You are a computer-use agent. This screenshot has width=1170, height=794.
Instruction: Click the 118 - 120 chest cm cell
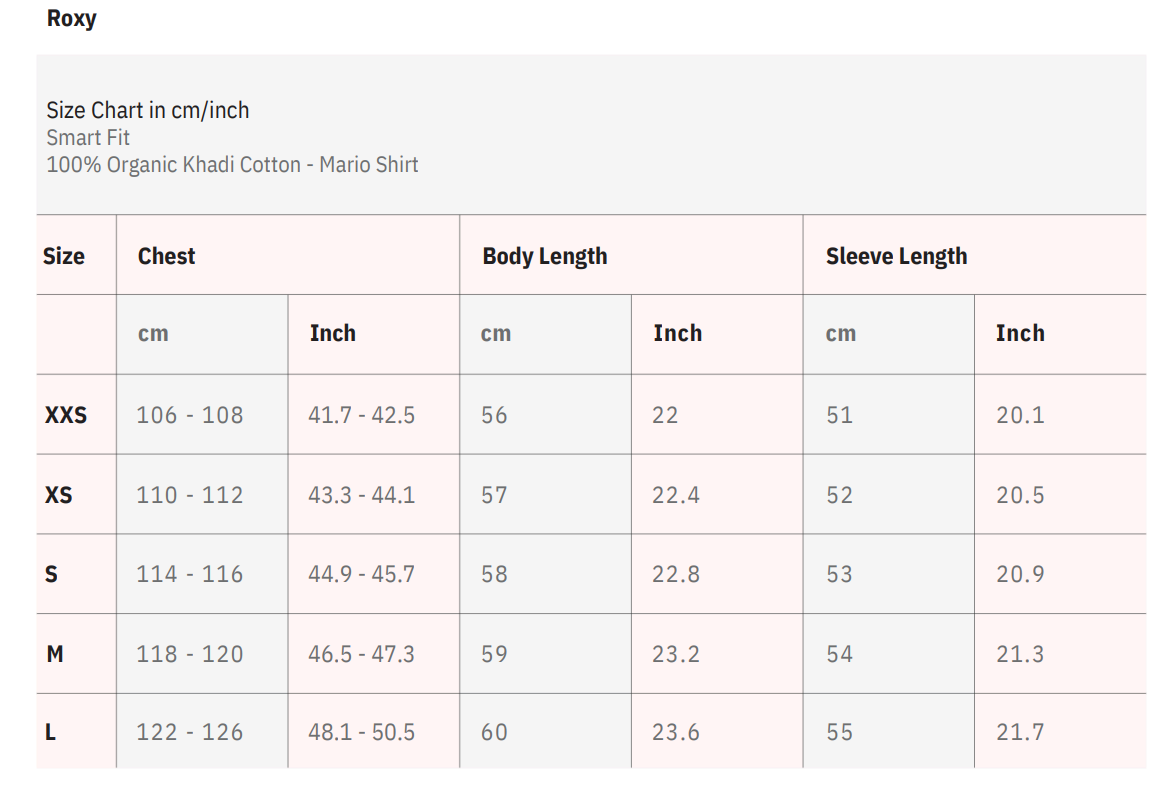(x=190, y=654)
